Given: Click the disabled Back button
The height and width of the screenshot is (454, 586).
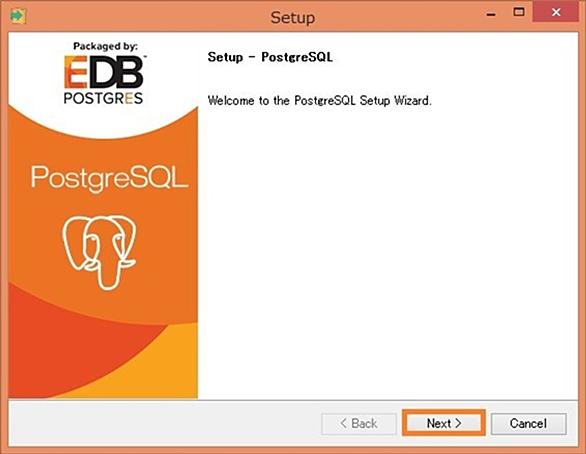Looking at the screenshot, I should coord(359,423).
